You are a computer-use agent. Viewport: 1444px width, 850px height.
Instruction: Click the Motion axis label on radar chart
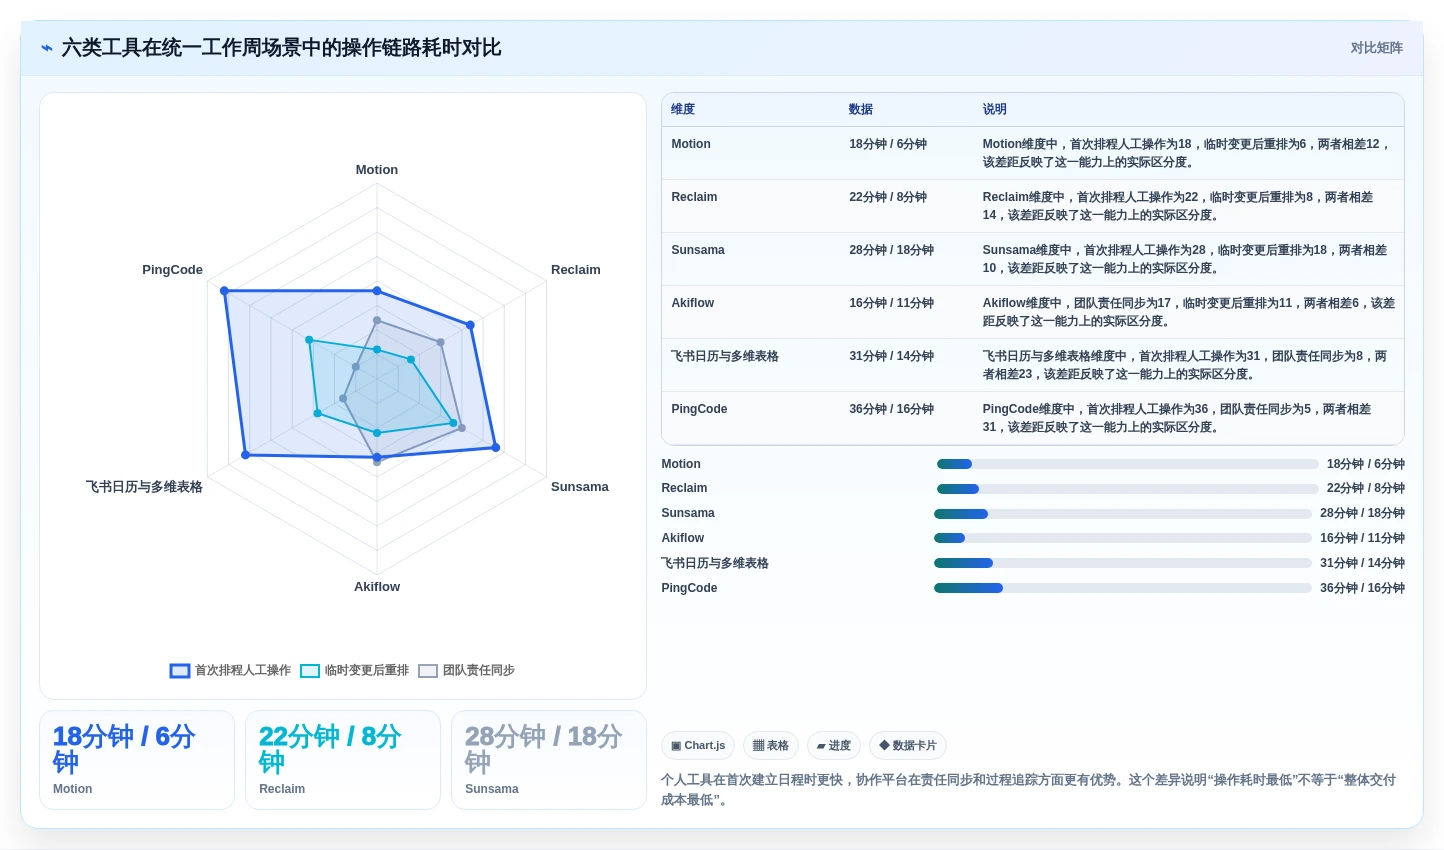click(x=377, y=170)
